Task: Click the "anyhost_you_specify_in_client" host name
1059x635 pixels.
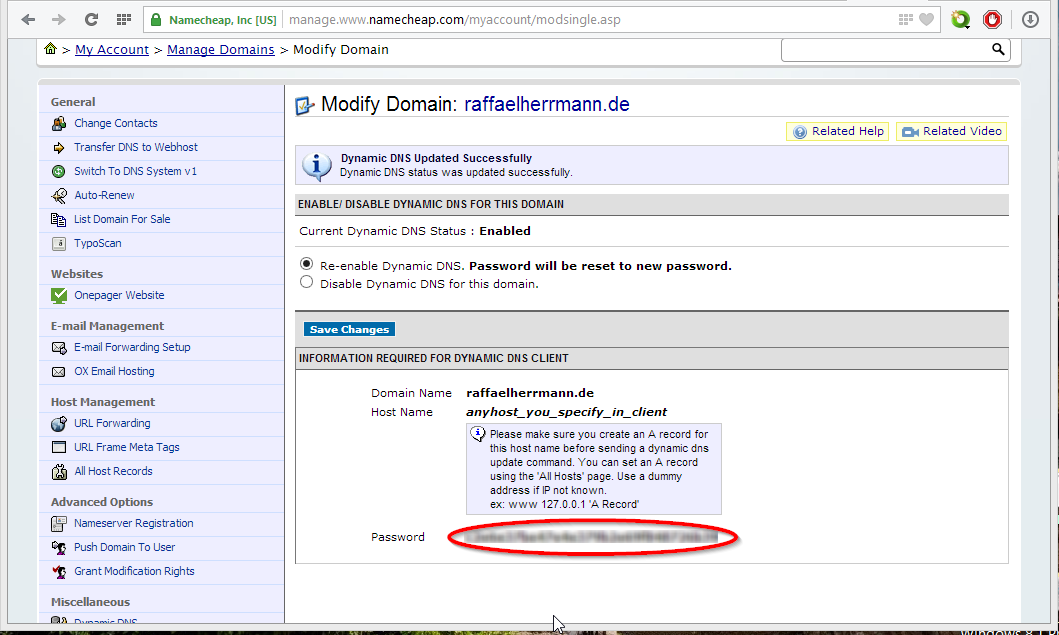Action: tap(567, 412)
